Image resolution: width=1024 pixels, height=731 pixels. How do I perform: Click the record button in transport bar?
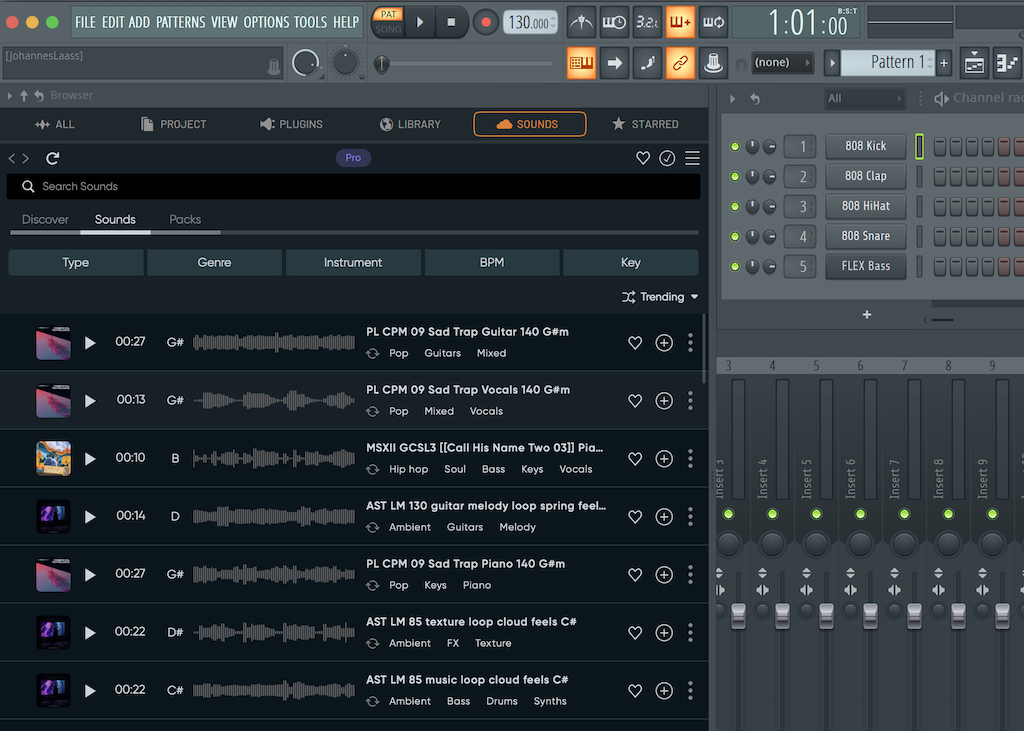(485, 22)
